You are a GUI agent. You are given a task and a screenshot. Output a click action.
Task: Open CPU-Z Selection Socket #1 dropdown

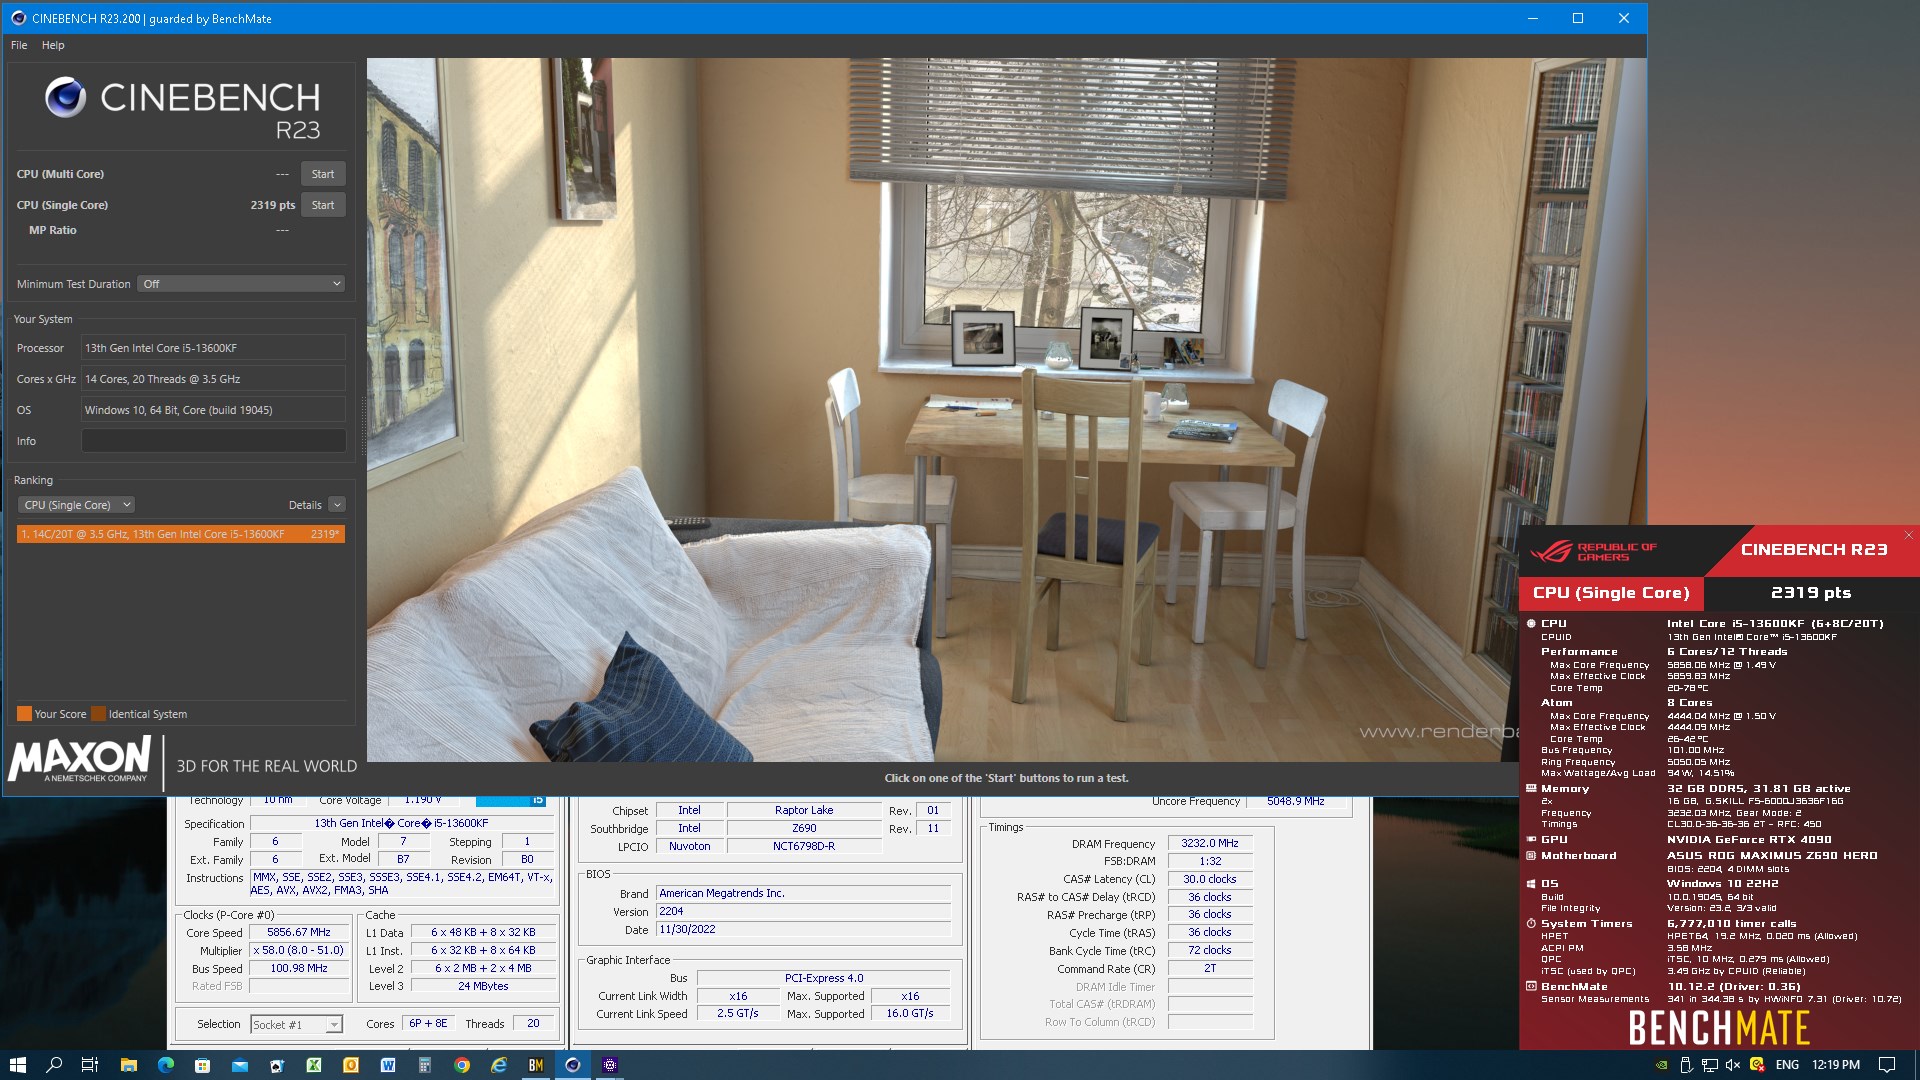coord(296,1024)
